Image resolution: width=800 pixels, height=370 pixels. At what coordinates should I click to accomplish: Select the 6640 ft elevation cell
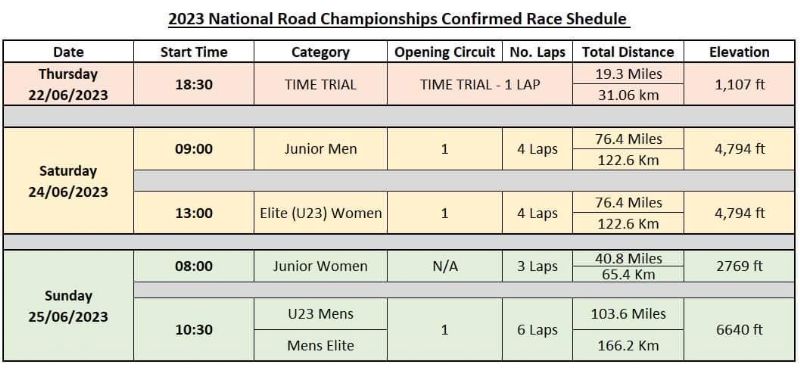pyautogui.click(x=739, y=330)
